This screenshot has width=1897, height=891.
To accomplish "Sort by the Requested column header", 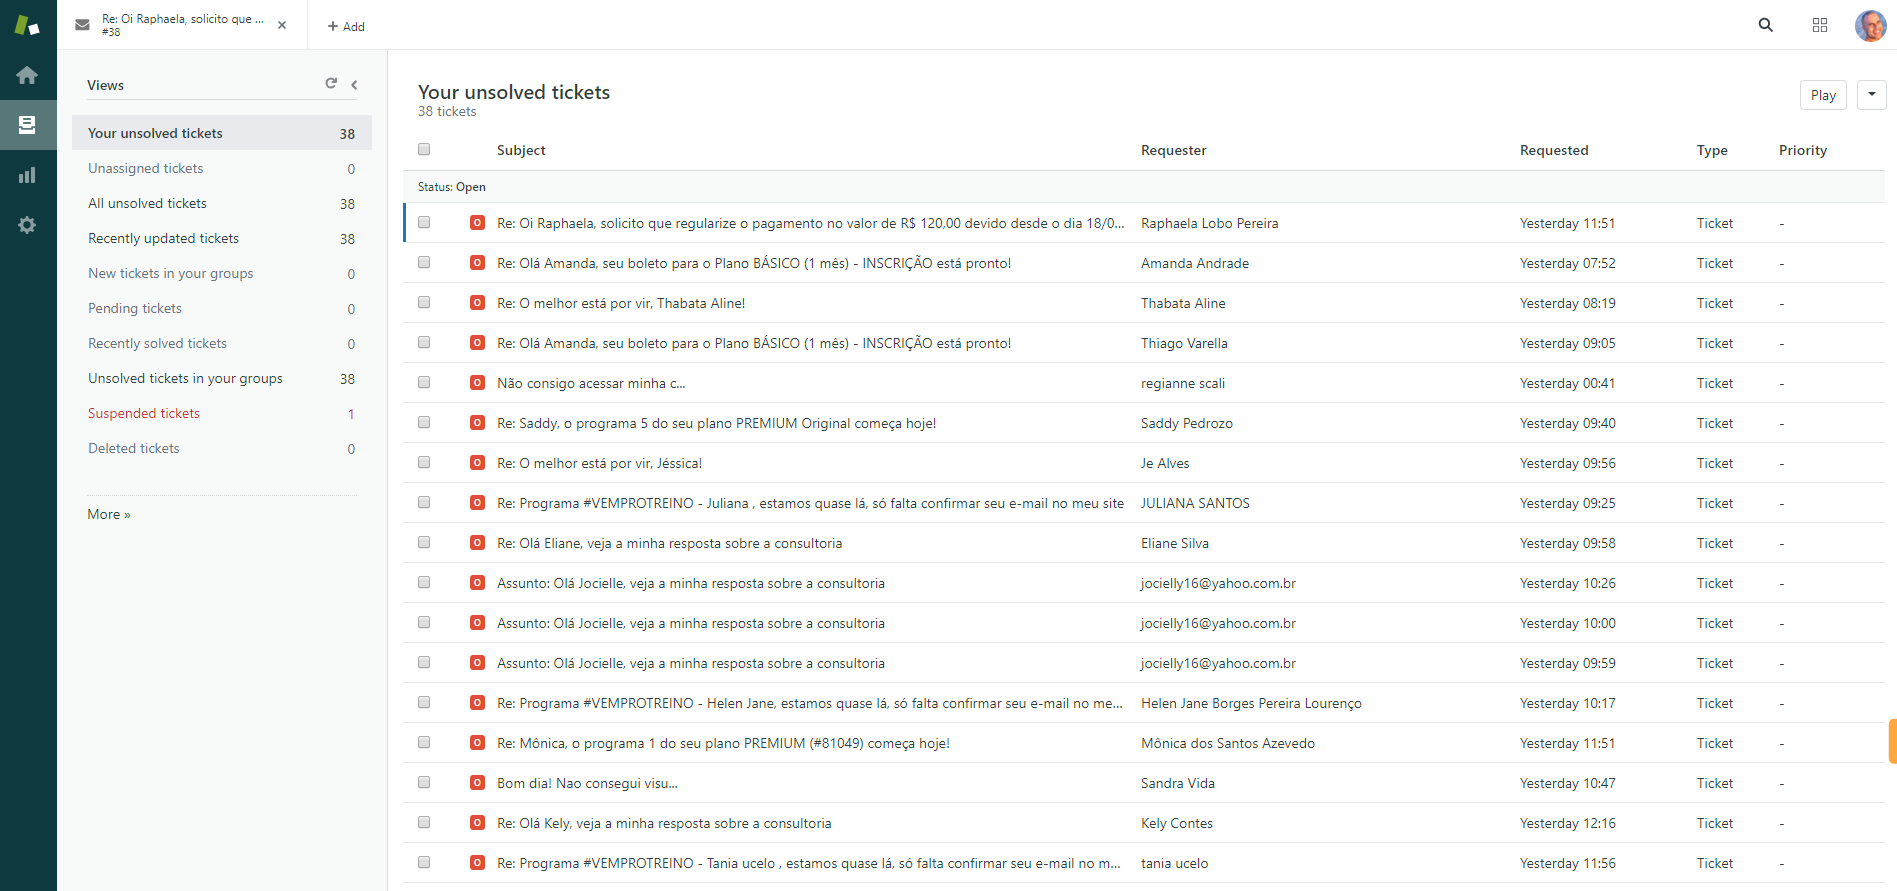I will point(1553,150).
